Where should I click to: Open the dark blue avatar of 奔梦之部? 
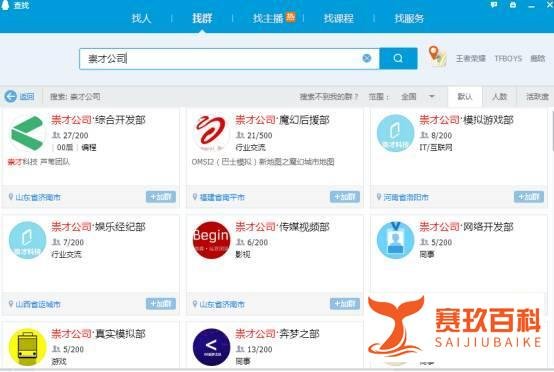pyautogui.click(x=211, y=347)
